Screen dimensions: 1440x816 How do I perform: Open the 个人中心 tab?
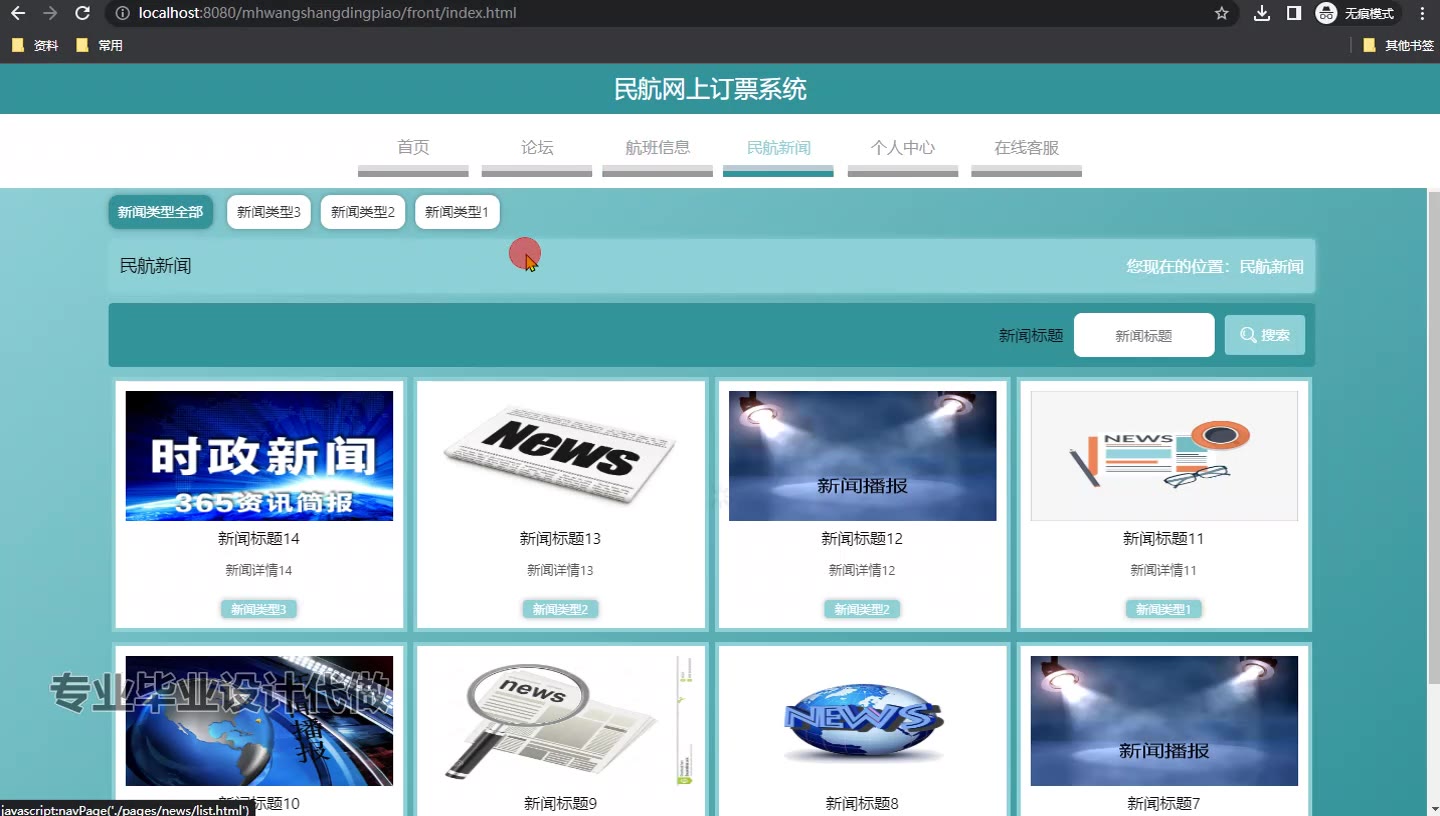[x=903, y=148]
